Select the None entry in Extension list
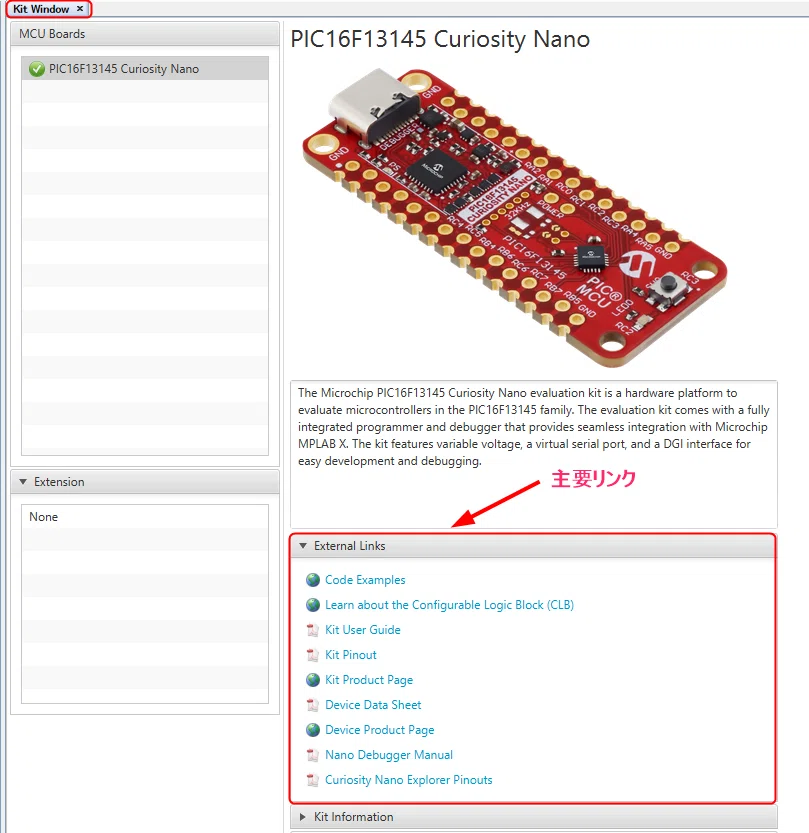This screenshot has width=809, height=833. 145,516
